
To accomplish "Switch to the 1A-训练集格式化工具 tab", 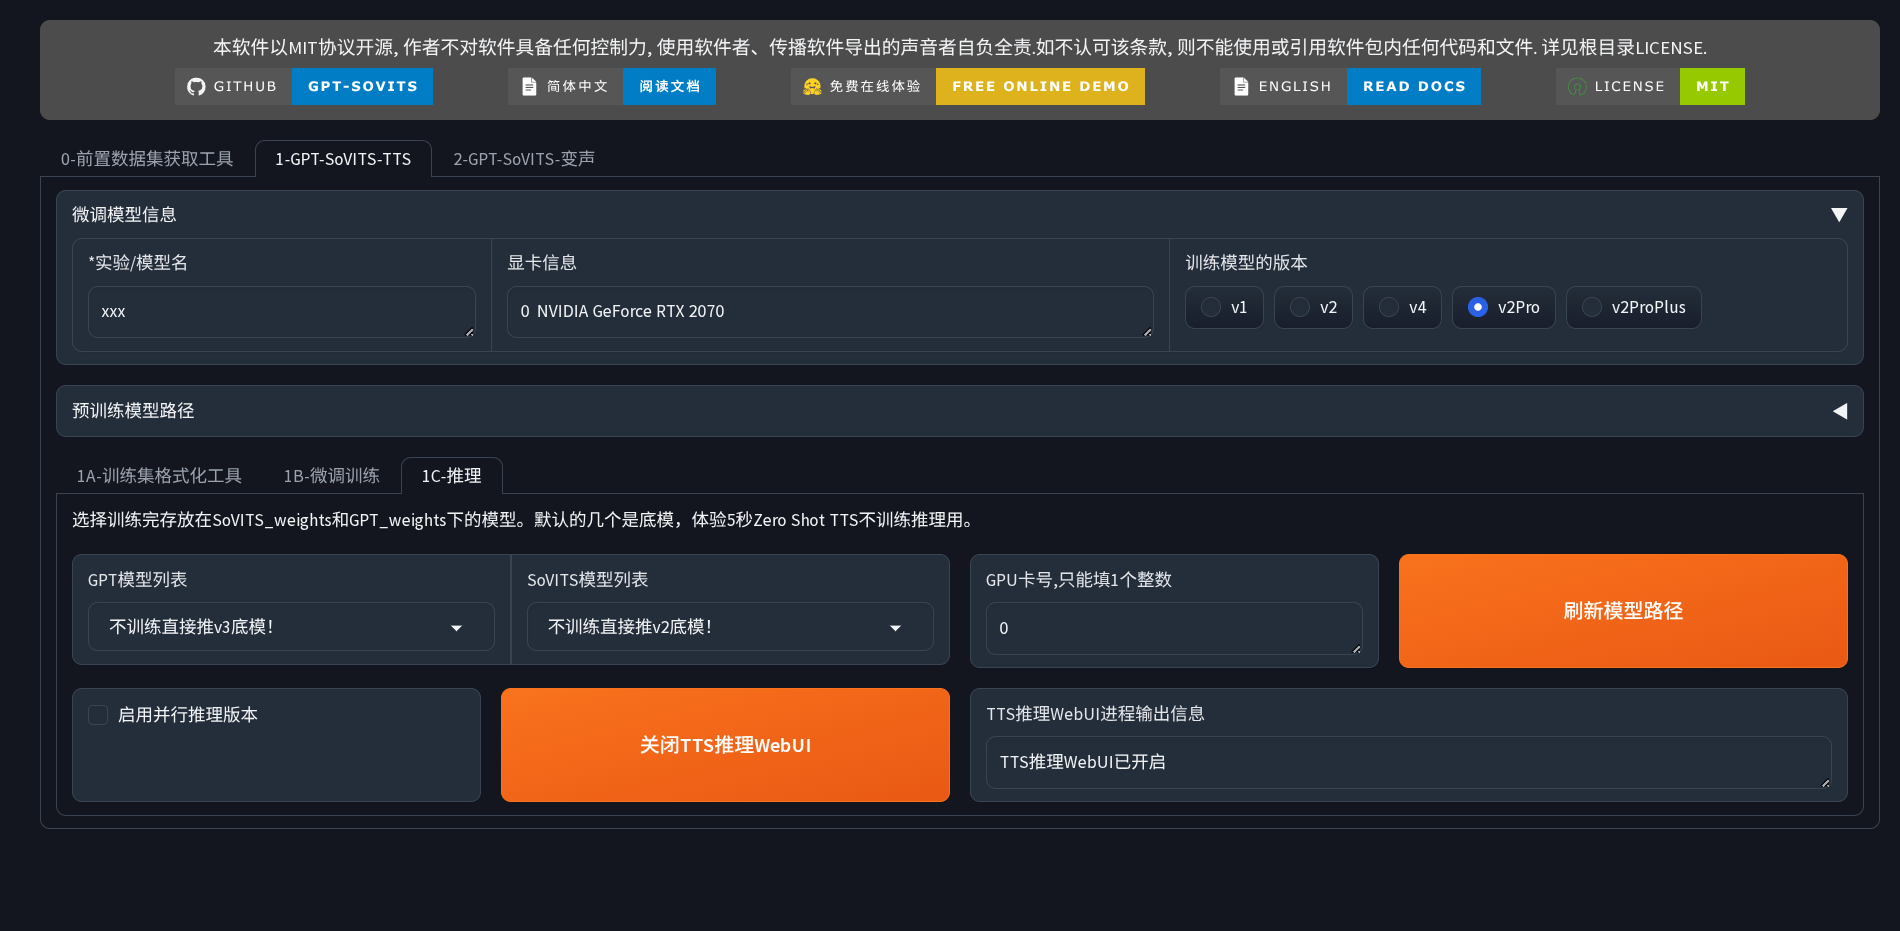I will (159, 476).
